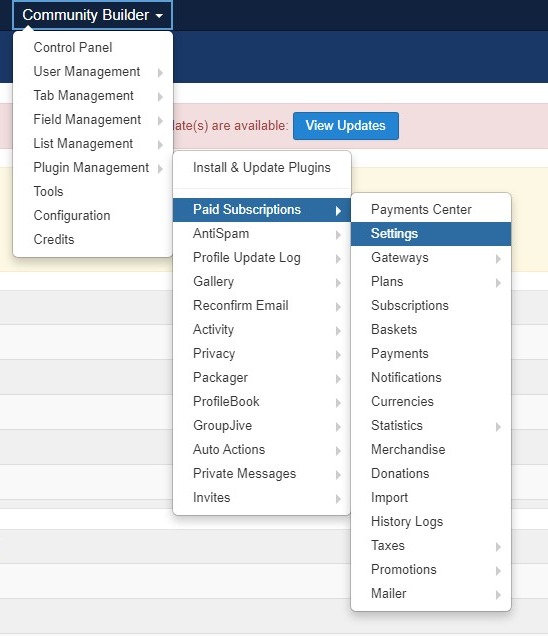Open the ProfileBook plugin submenu
Viewport: 548px width, 636px height.
[x=262, y=401]
